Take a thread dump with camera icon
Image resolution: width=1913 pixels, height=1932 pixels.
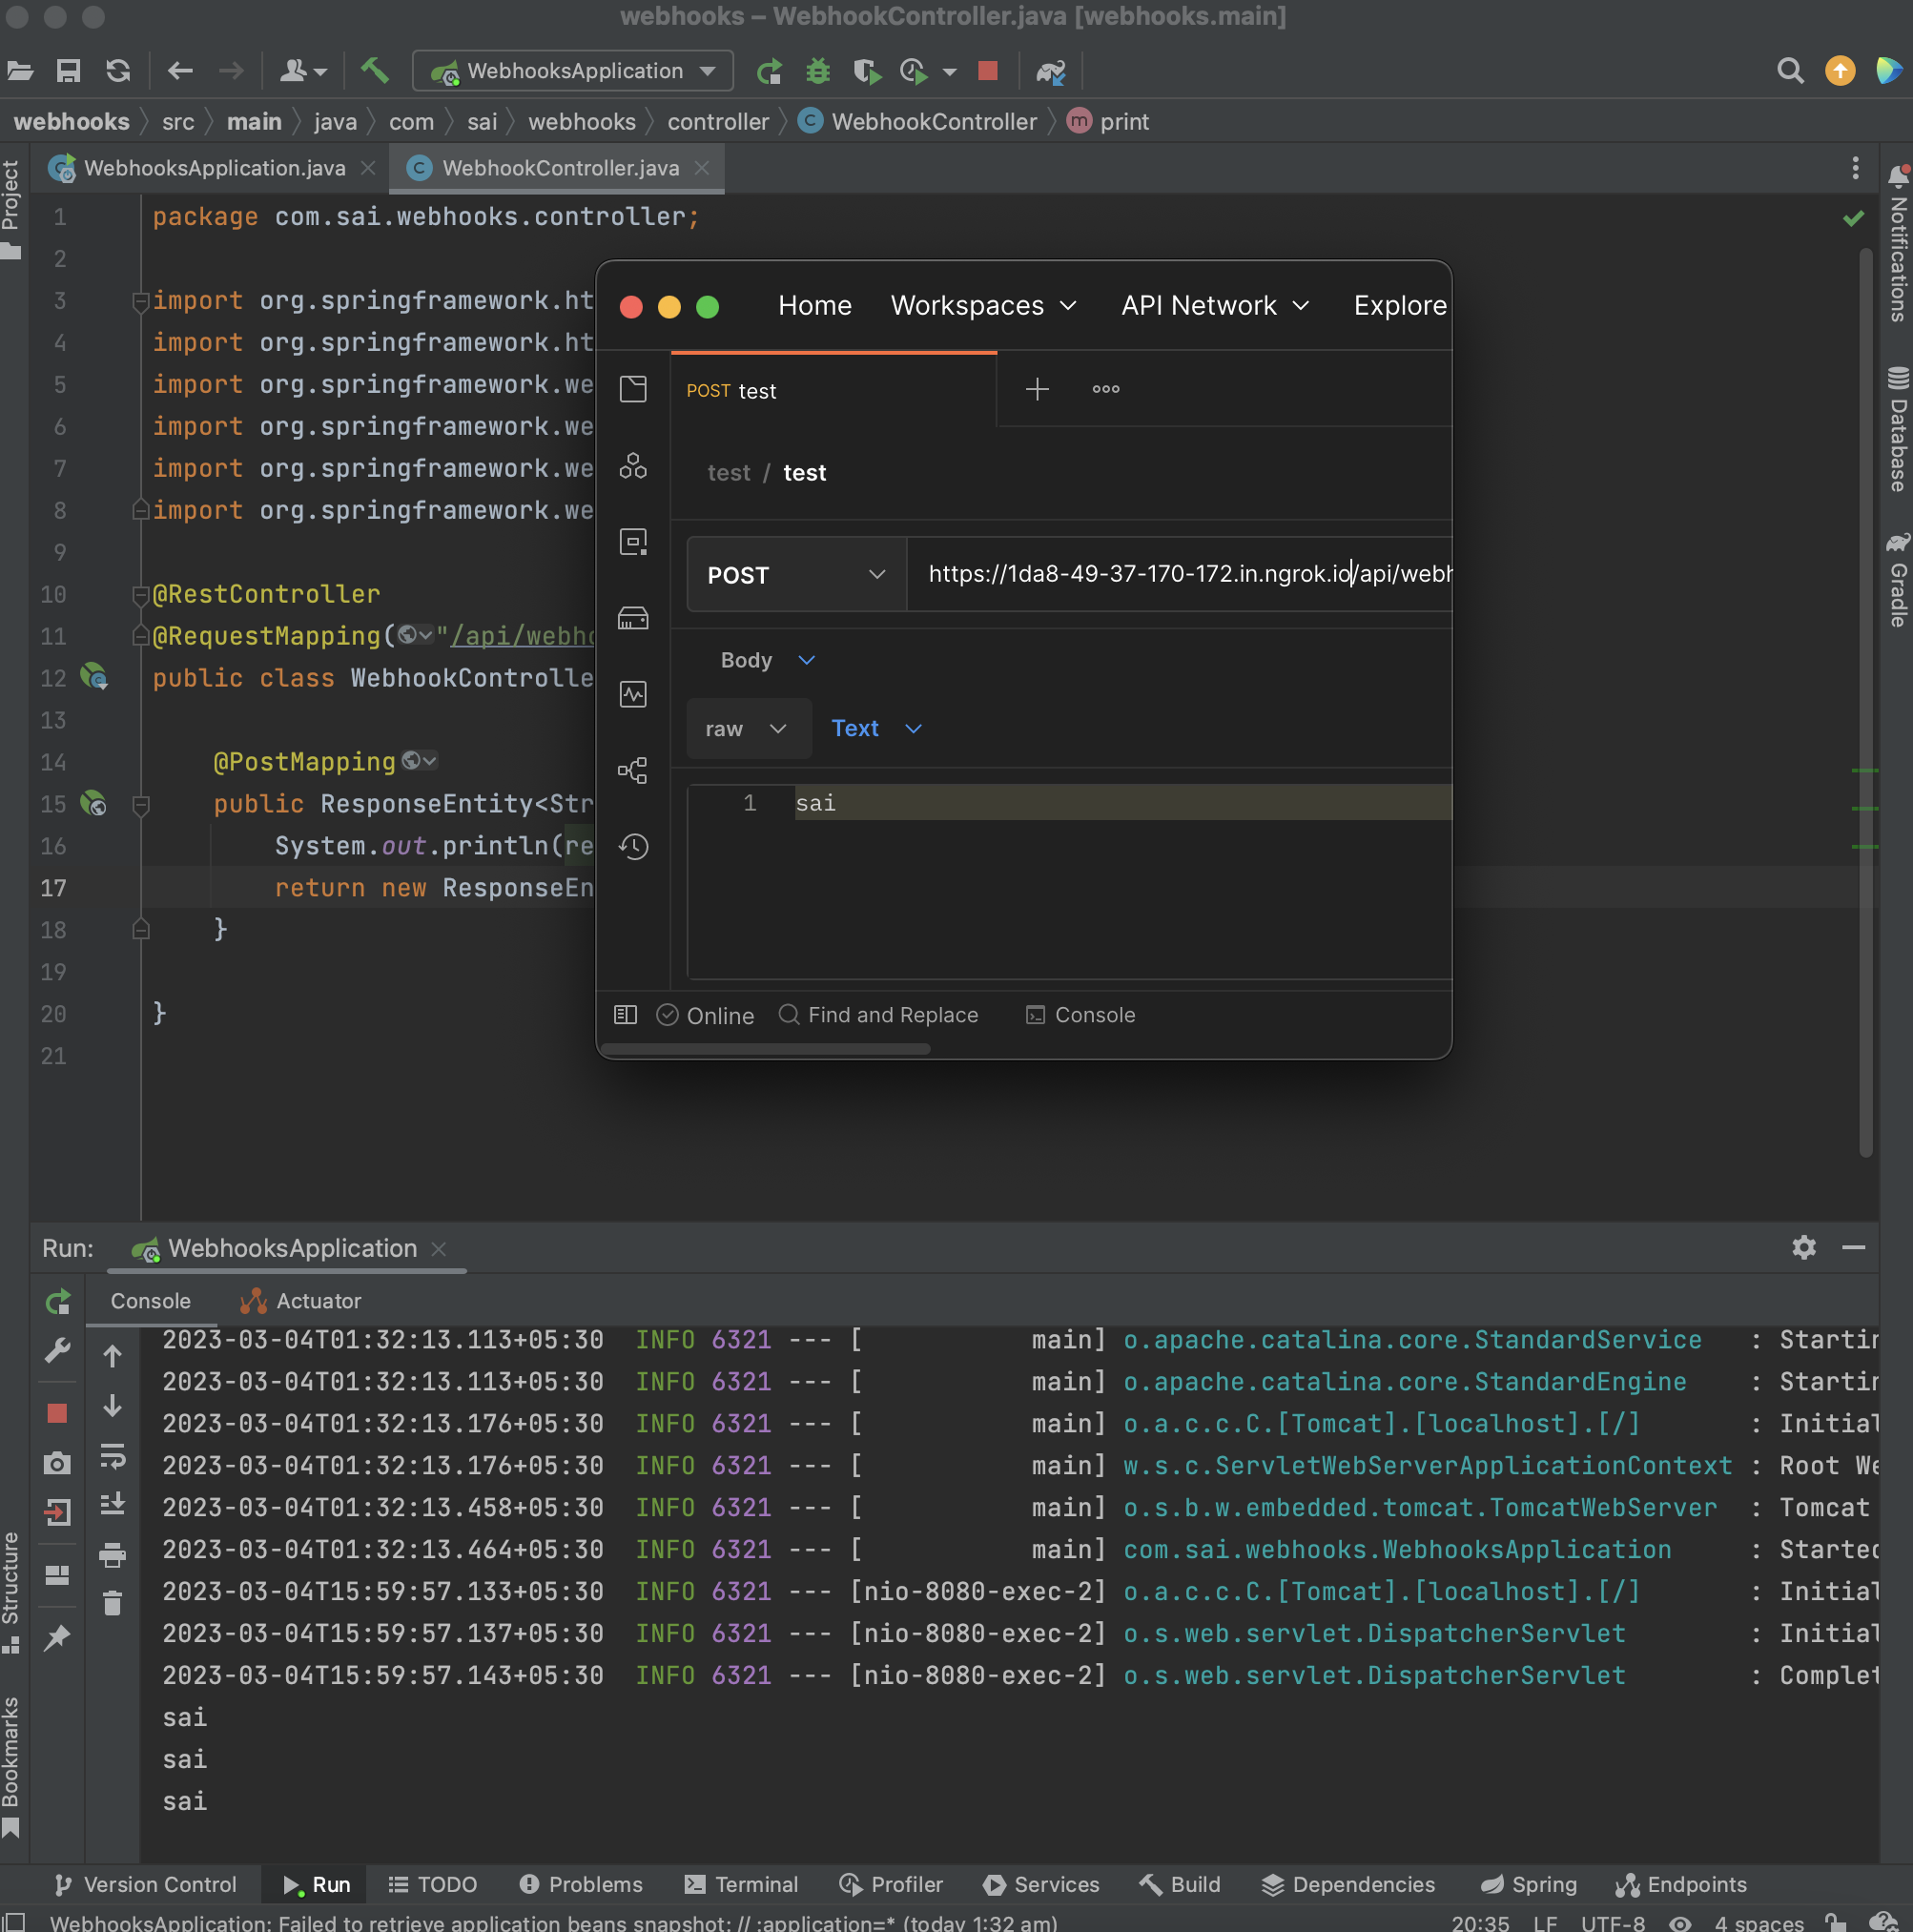pyautogui.click(x=57, y=1463)
